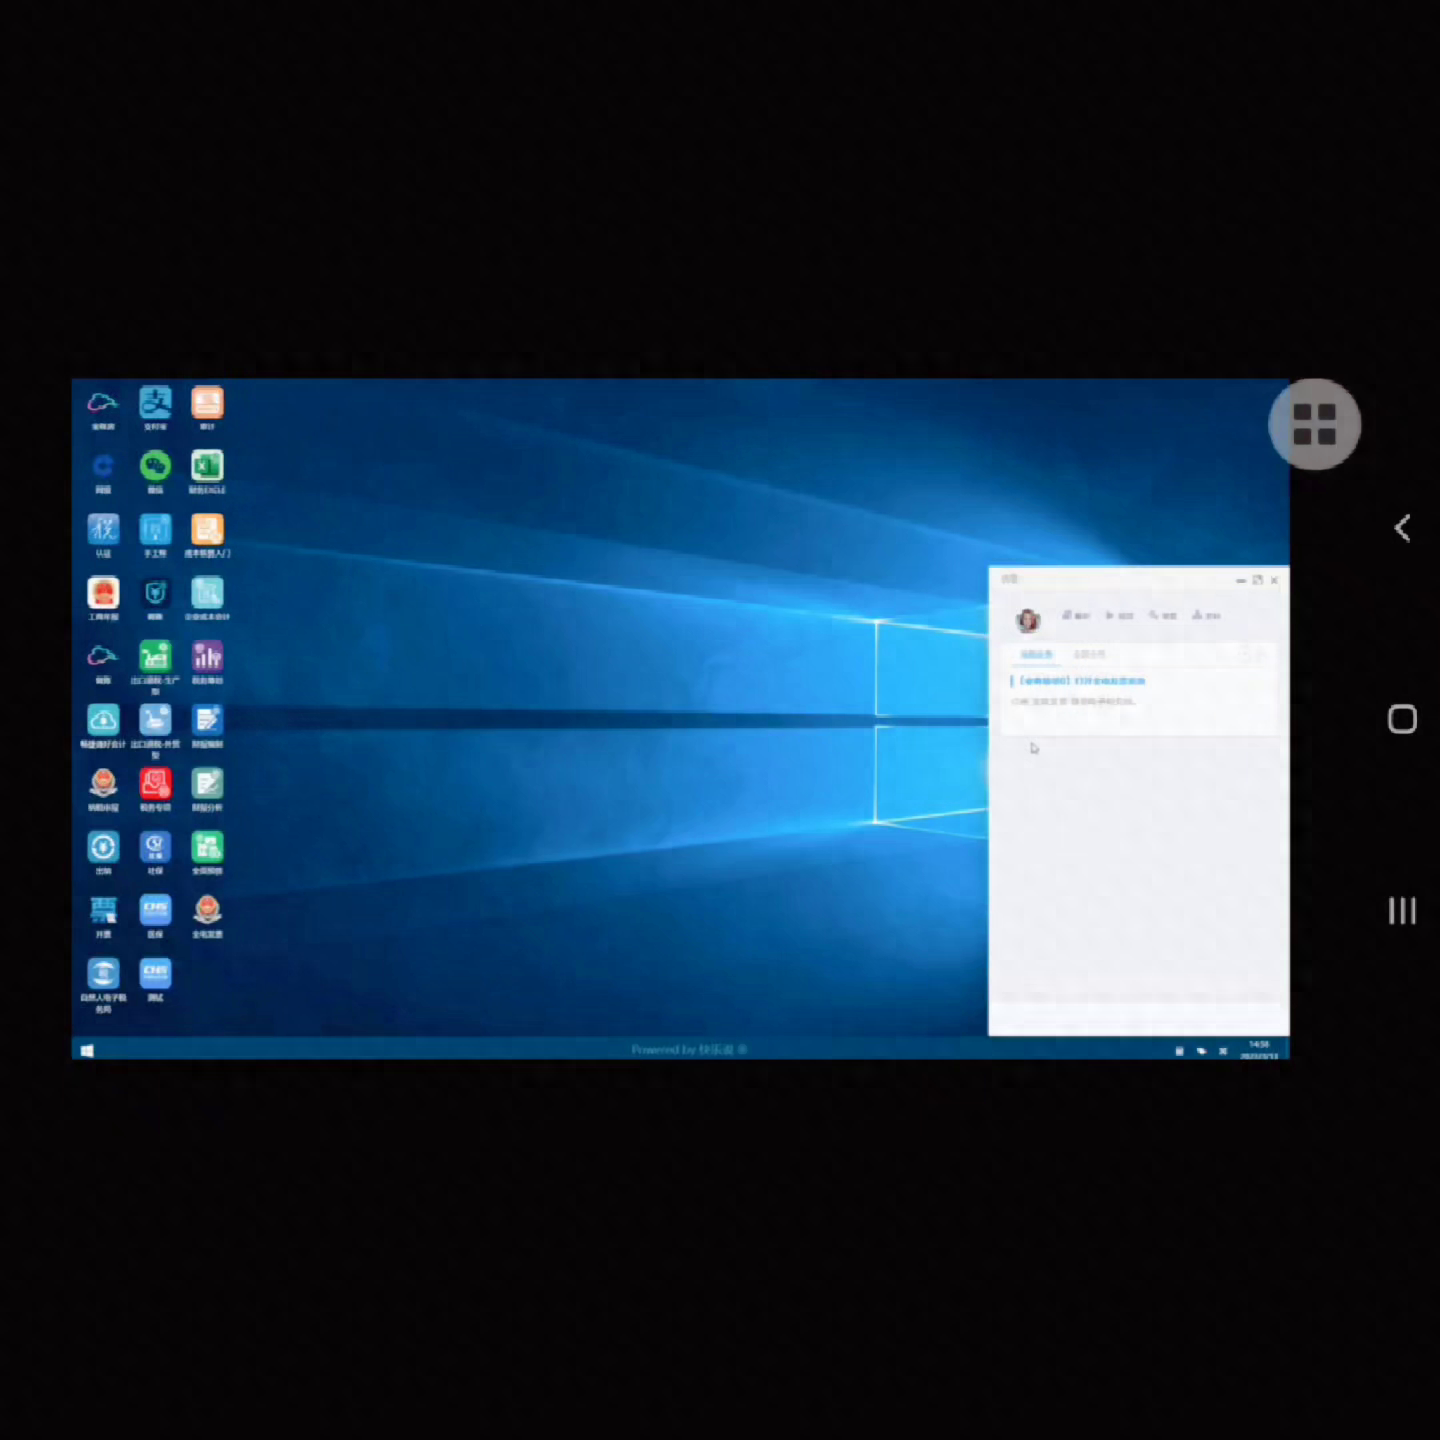Open the purple bar chart icon
The width and height of the screenshot is (1440, 1440).
[207, 656]
